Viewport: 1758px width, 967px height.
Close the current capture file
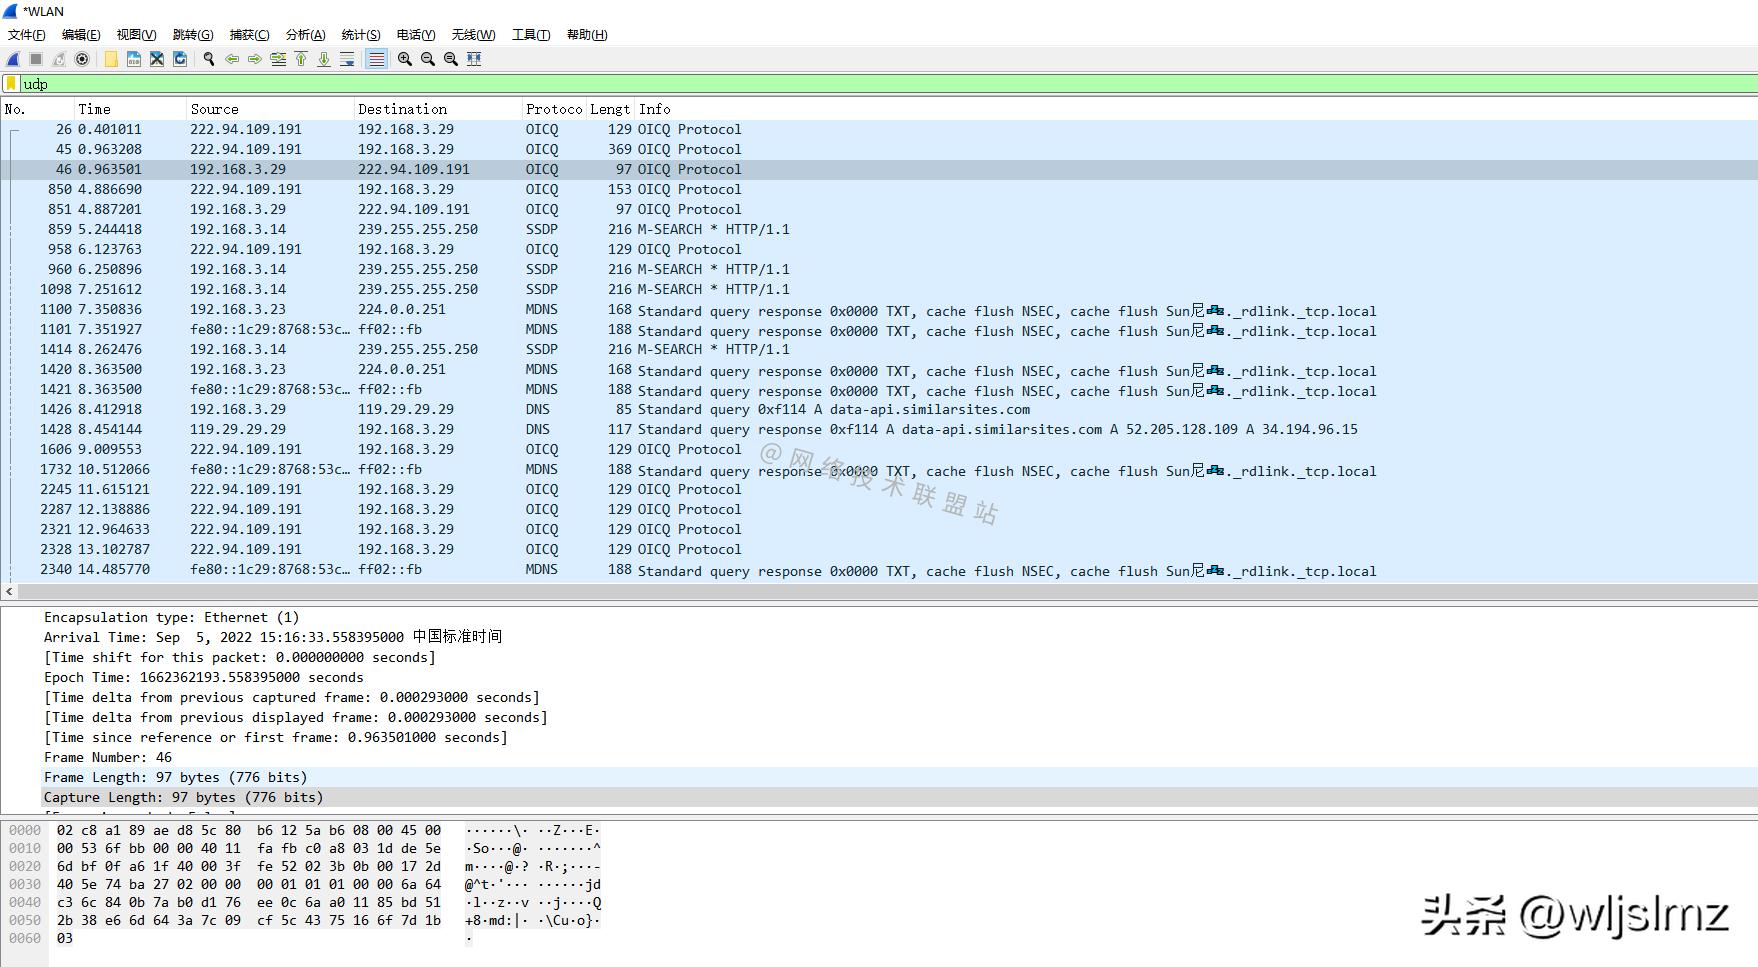click(157, 59)
